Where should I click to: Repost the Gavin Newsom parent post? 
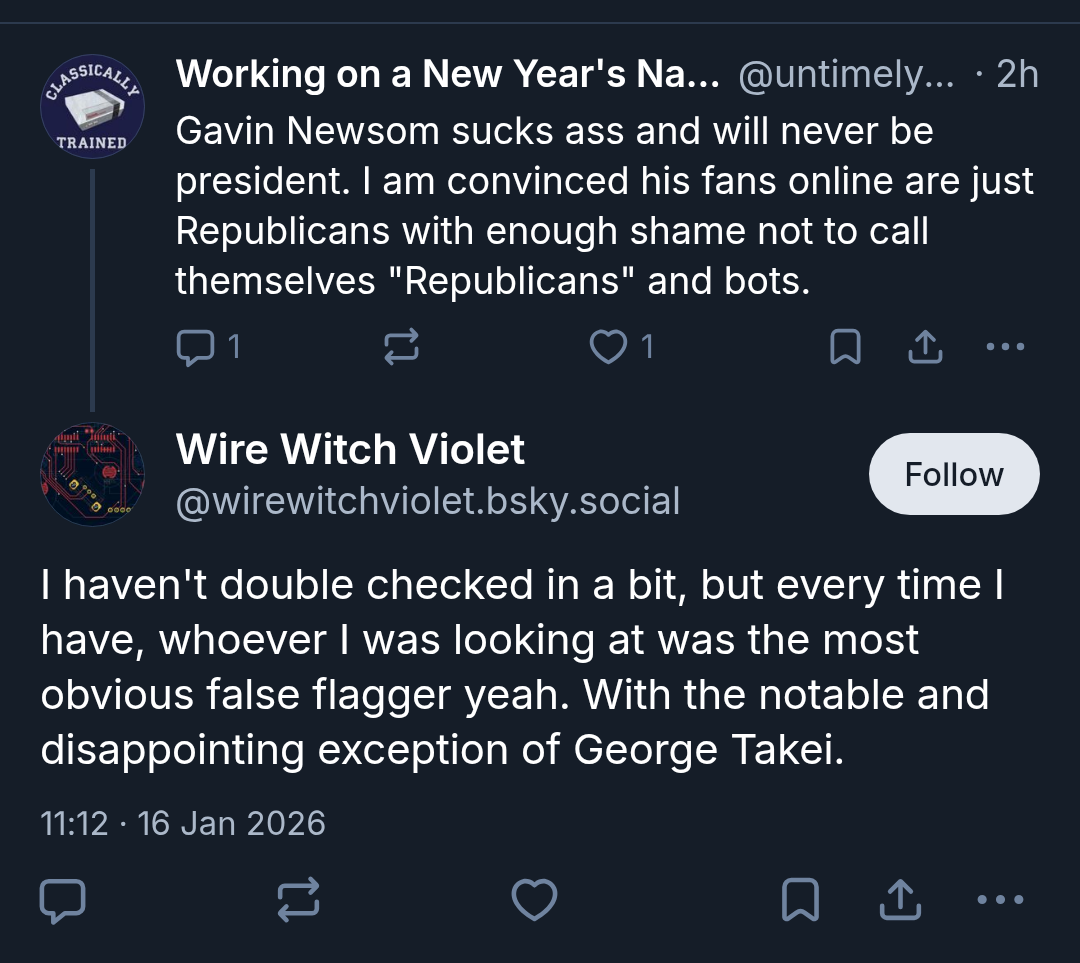coord(402,346)
